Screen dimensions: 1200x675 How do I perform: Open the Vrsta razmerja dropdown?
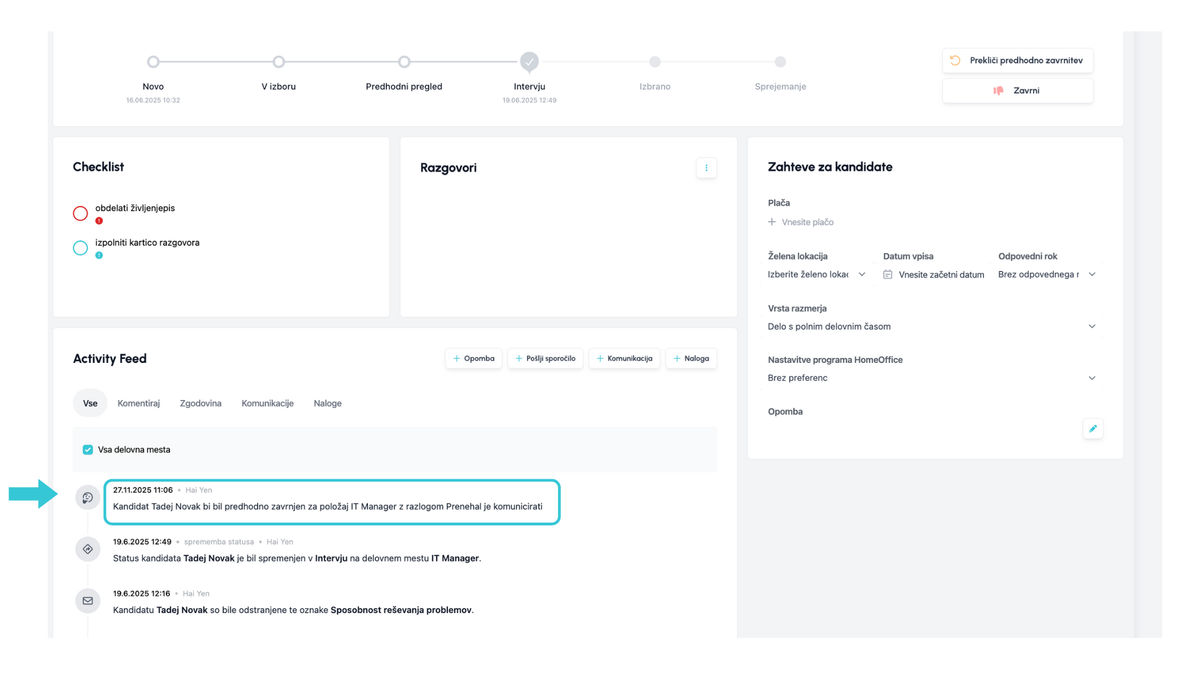[x=932, y=326]
